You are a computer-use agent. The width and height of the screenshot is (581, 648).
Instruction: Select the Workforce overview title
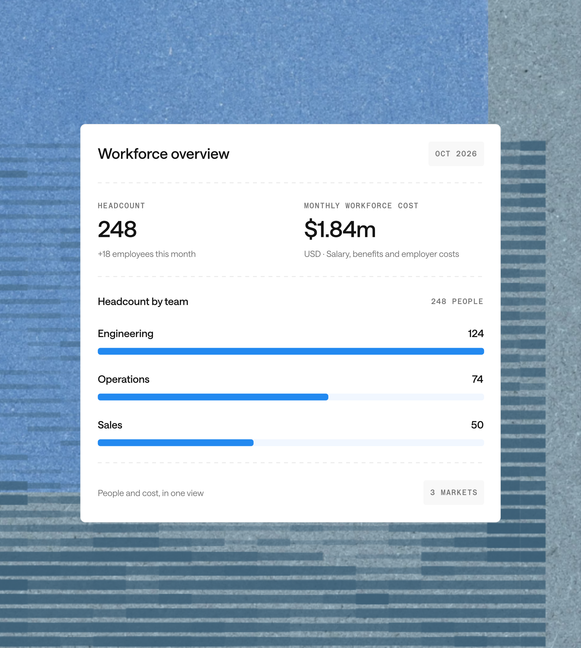(x=164, y=154)
